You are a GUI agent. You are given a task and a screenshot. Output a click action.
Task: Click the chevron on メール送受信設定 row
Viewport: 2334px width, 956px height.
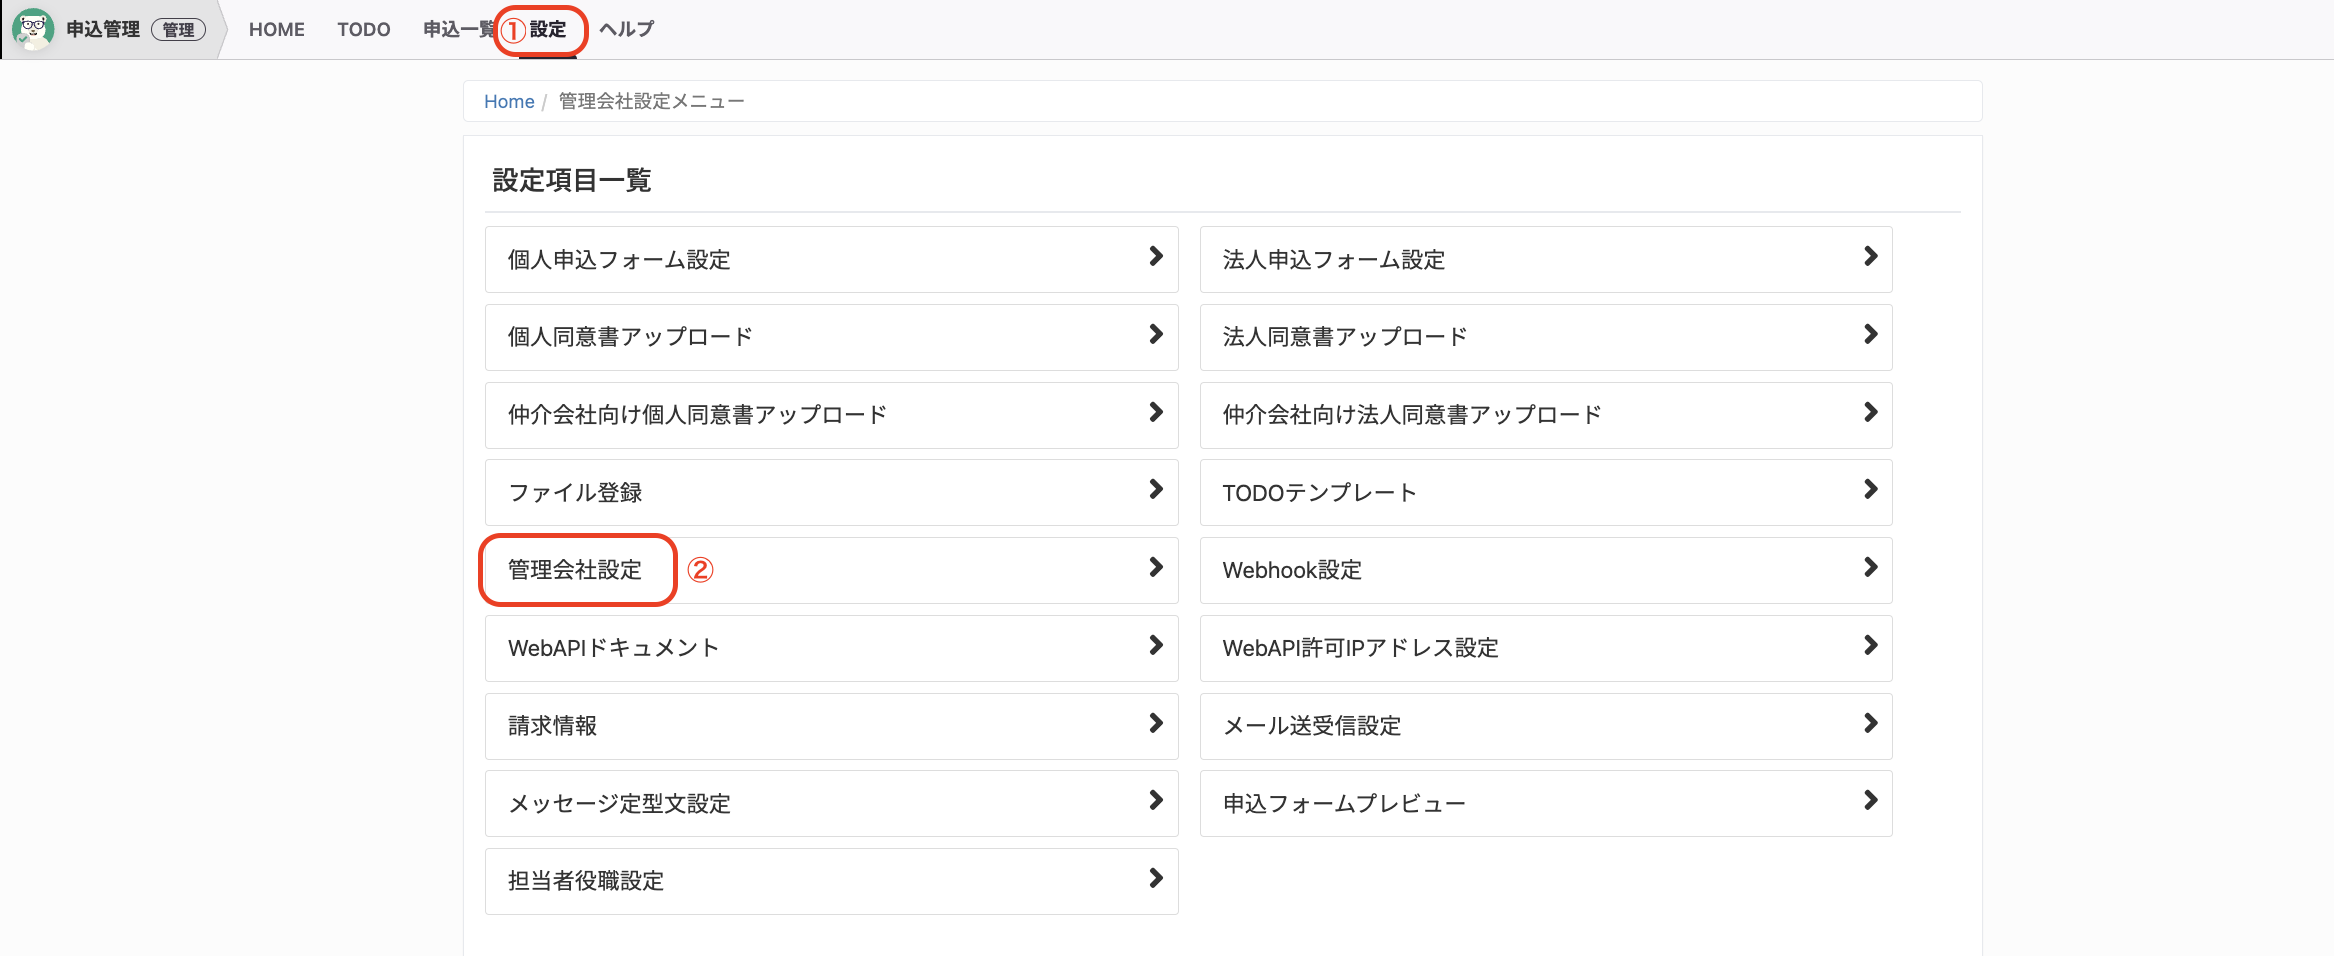1871,723
